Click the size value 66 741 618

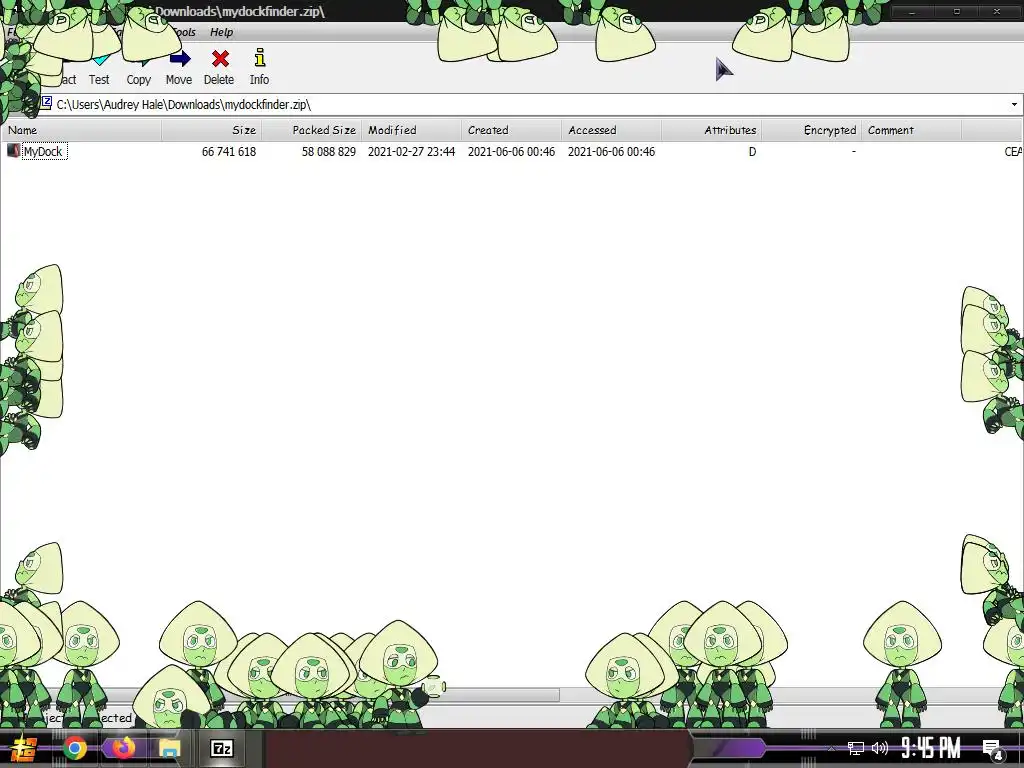point(229,152)
